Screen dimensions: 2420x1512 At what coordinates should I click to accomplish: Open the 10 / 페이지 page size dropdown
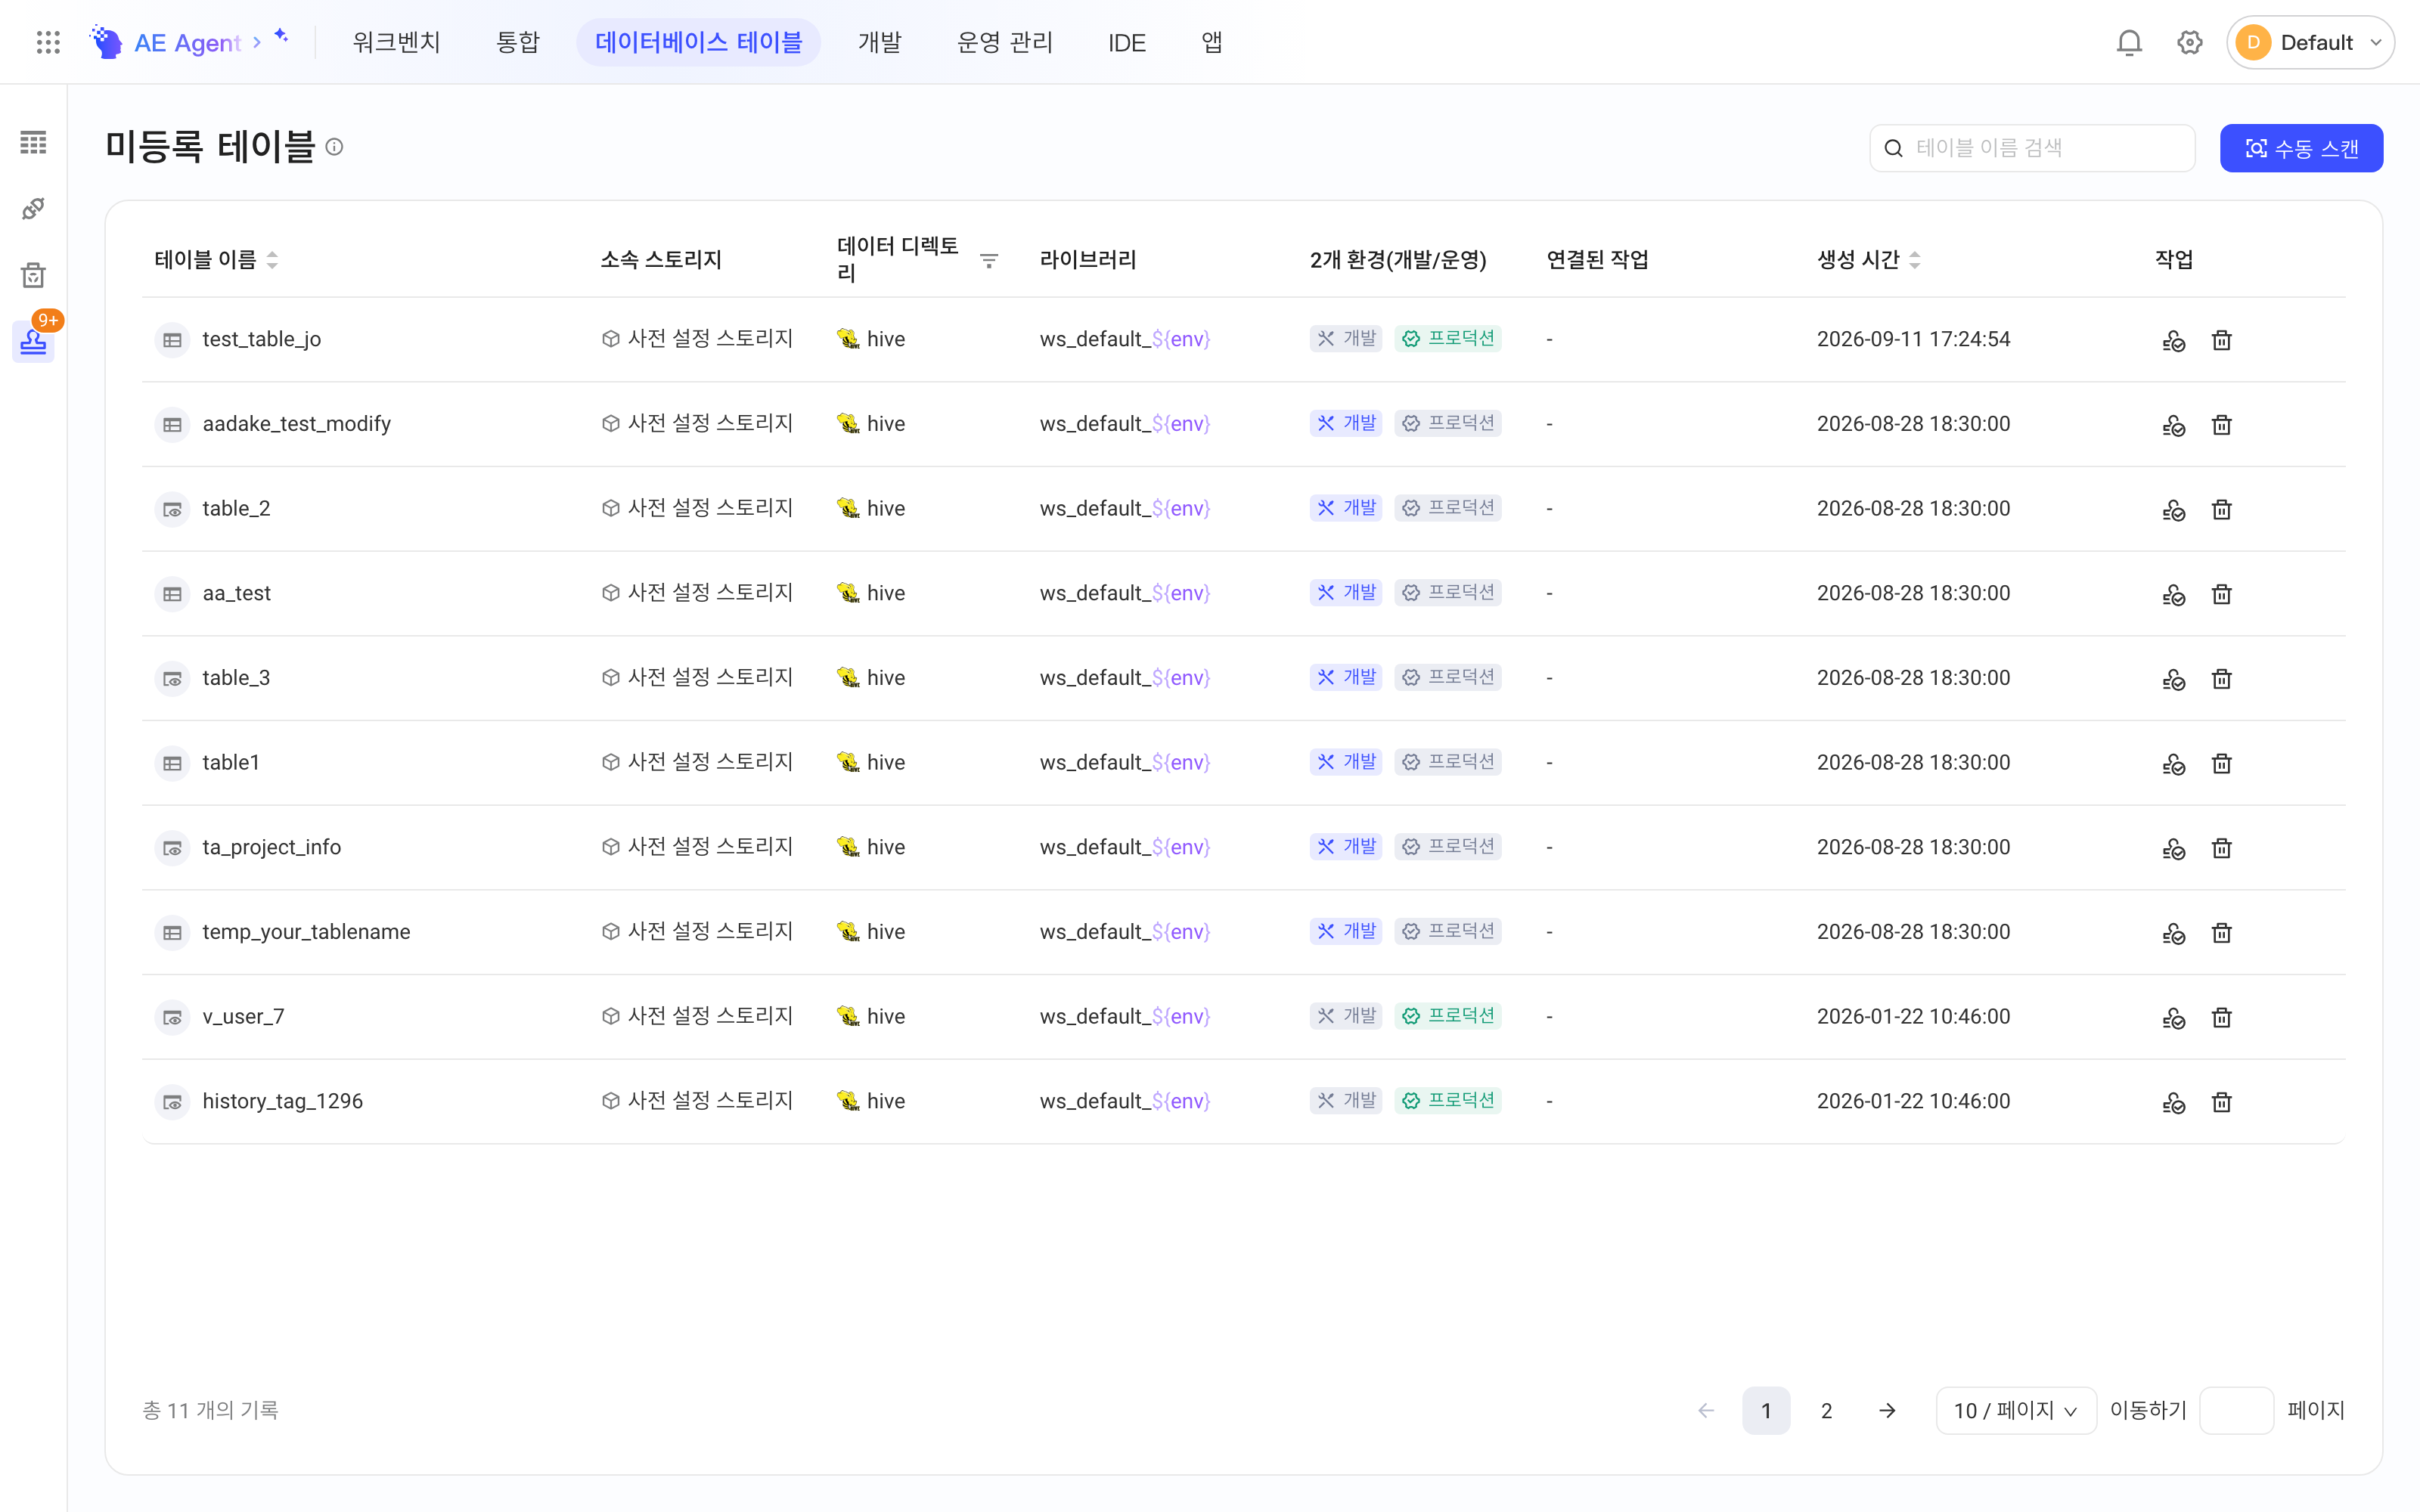coord(2015,1410)
